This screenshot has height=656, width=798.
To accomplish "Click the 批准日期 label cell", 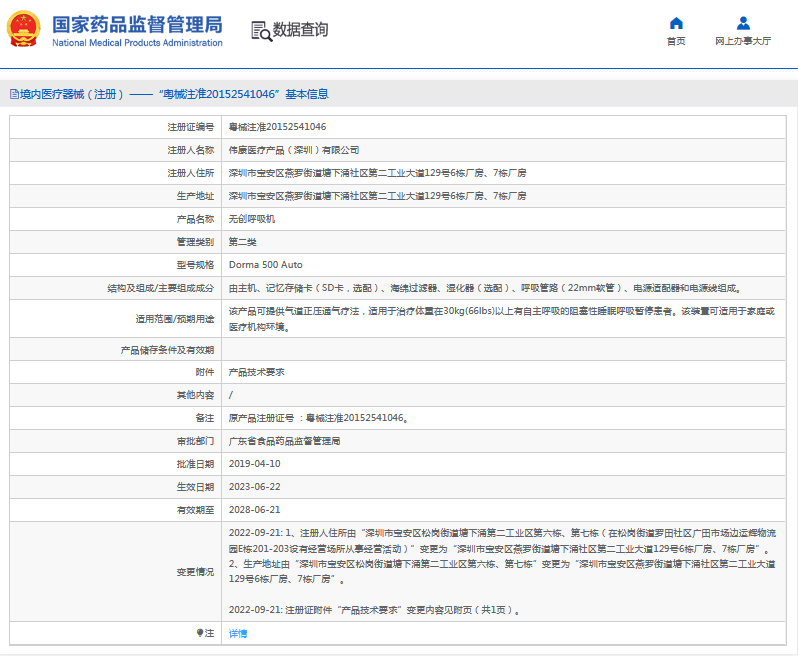I will 116,464.
